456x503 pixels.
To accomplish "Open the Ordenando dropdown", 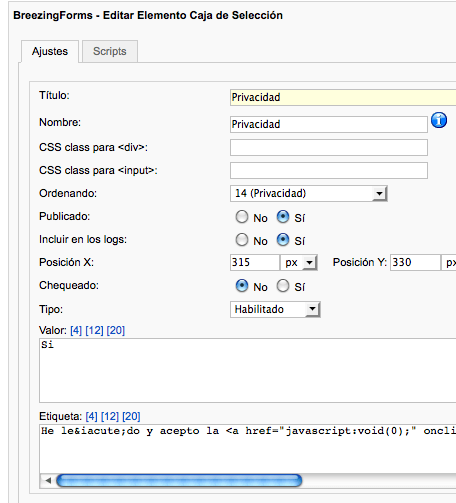I will [309, 194].
